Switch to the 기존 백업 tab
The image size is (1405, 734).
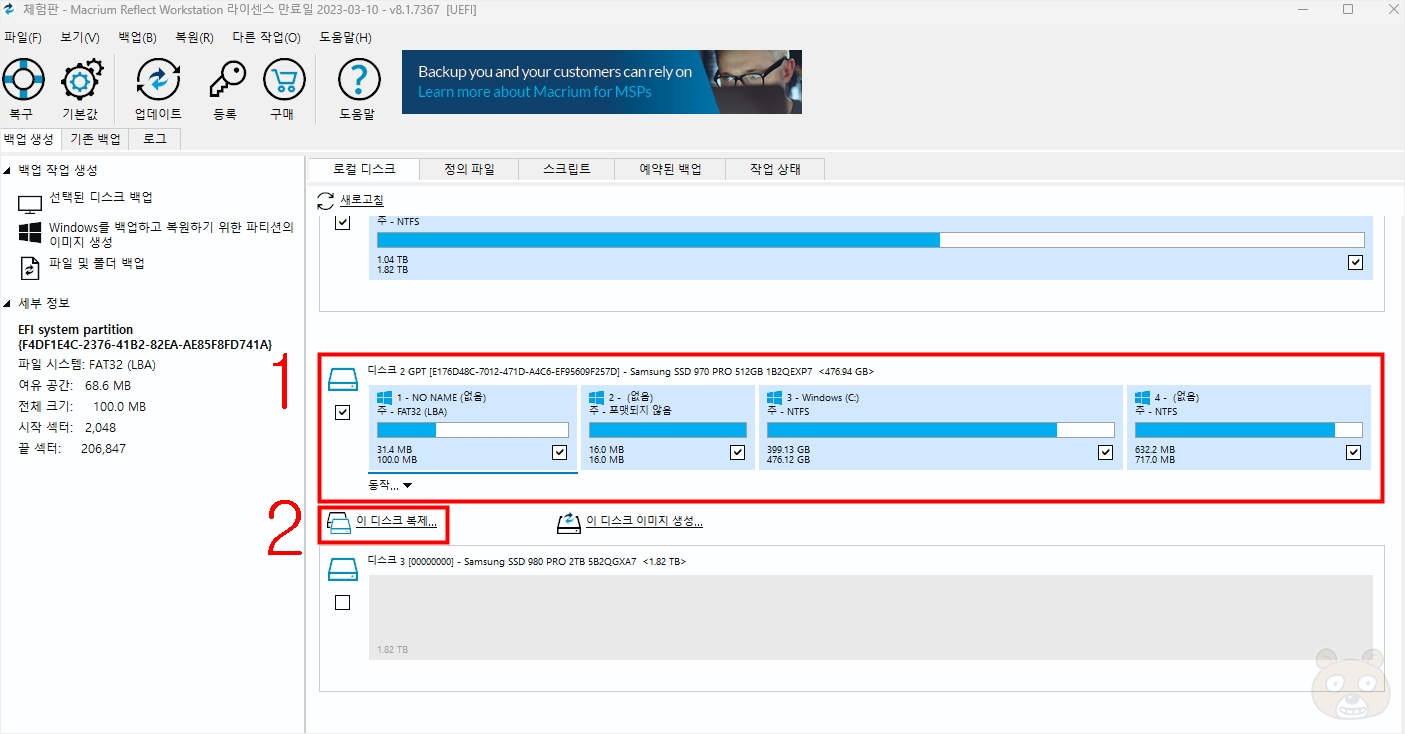click(95, 139)
